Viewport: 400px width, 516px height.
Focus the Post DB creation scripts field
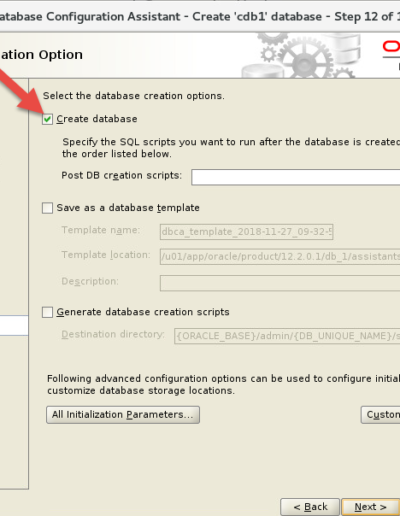(296, 177)
